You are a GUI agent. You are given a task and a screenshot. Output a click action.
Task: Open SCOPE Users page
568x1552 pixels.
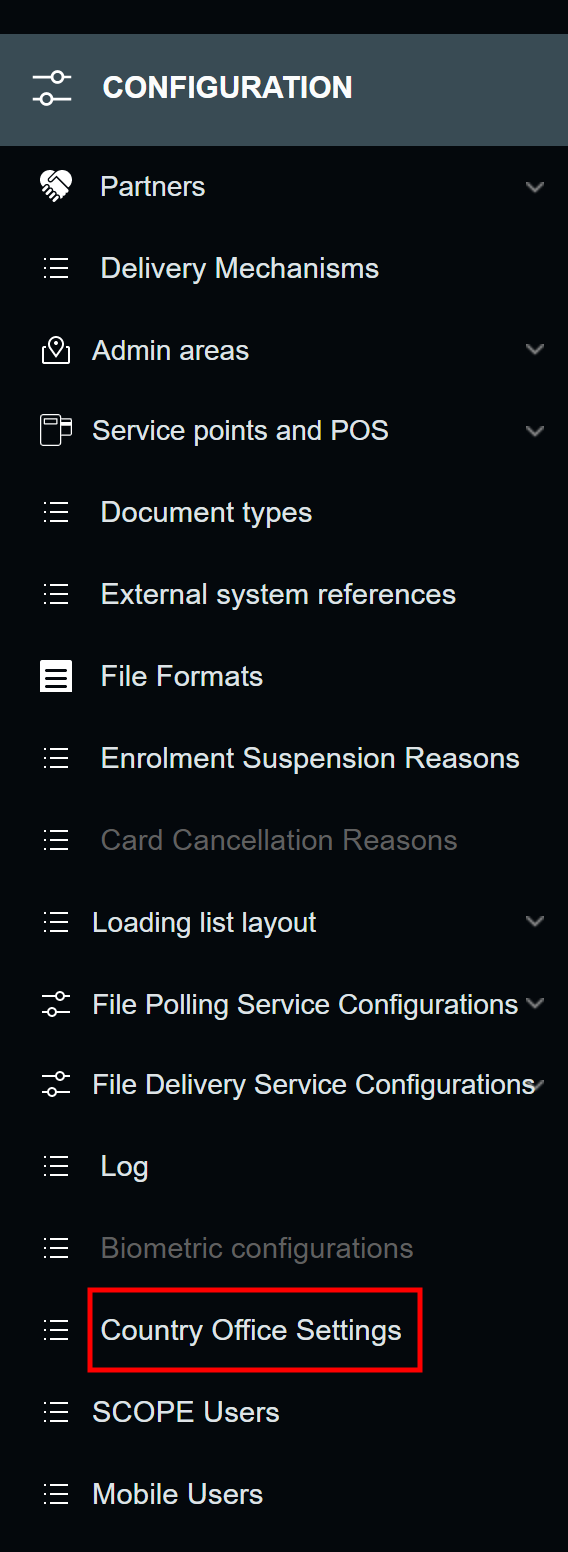coord(186,1412)
